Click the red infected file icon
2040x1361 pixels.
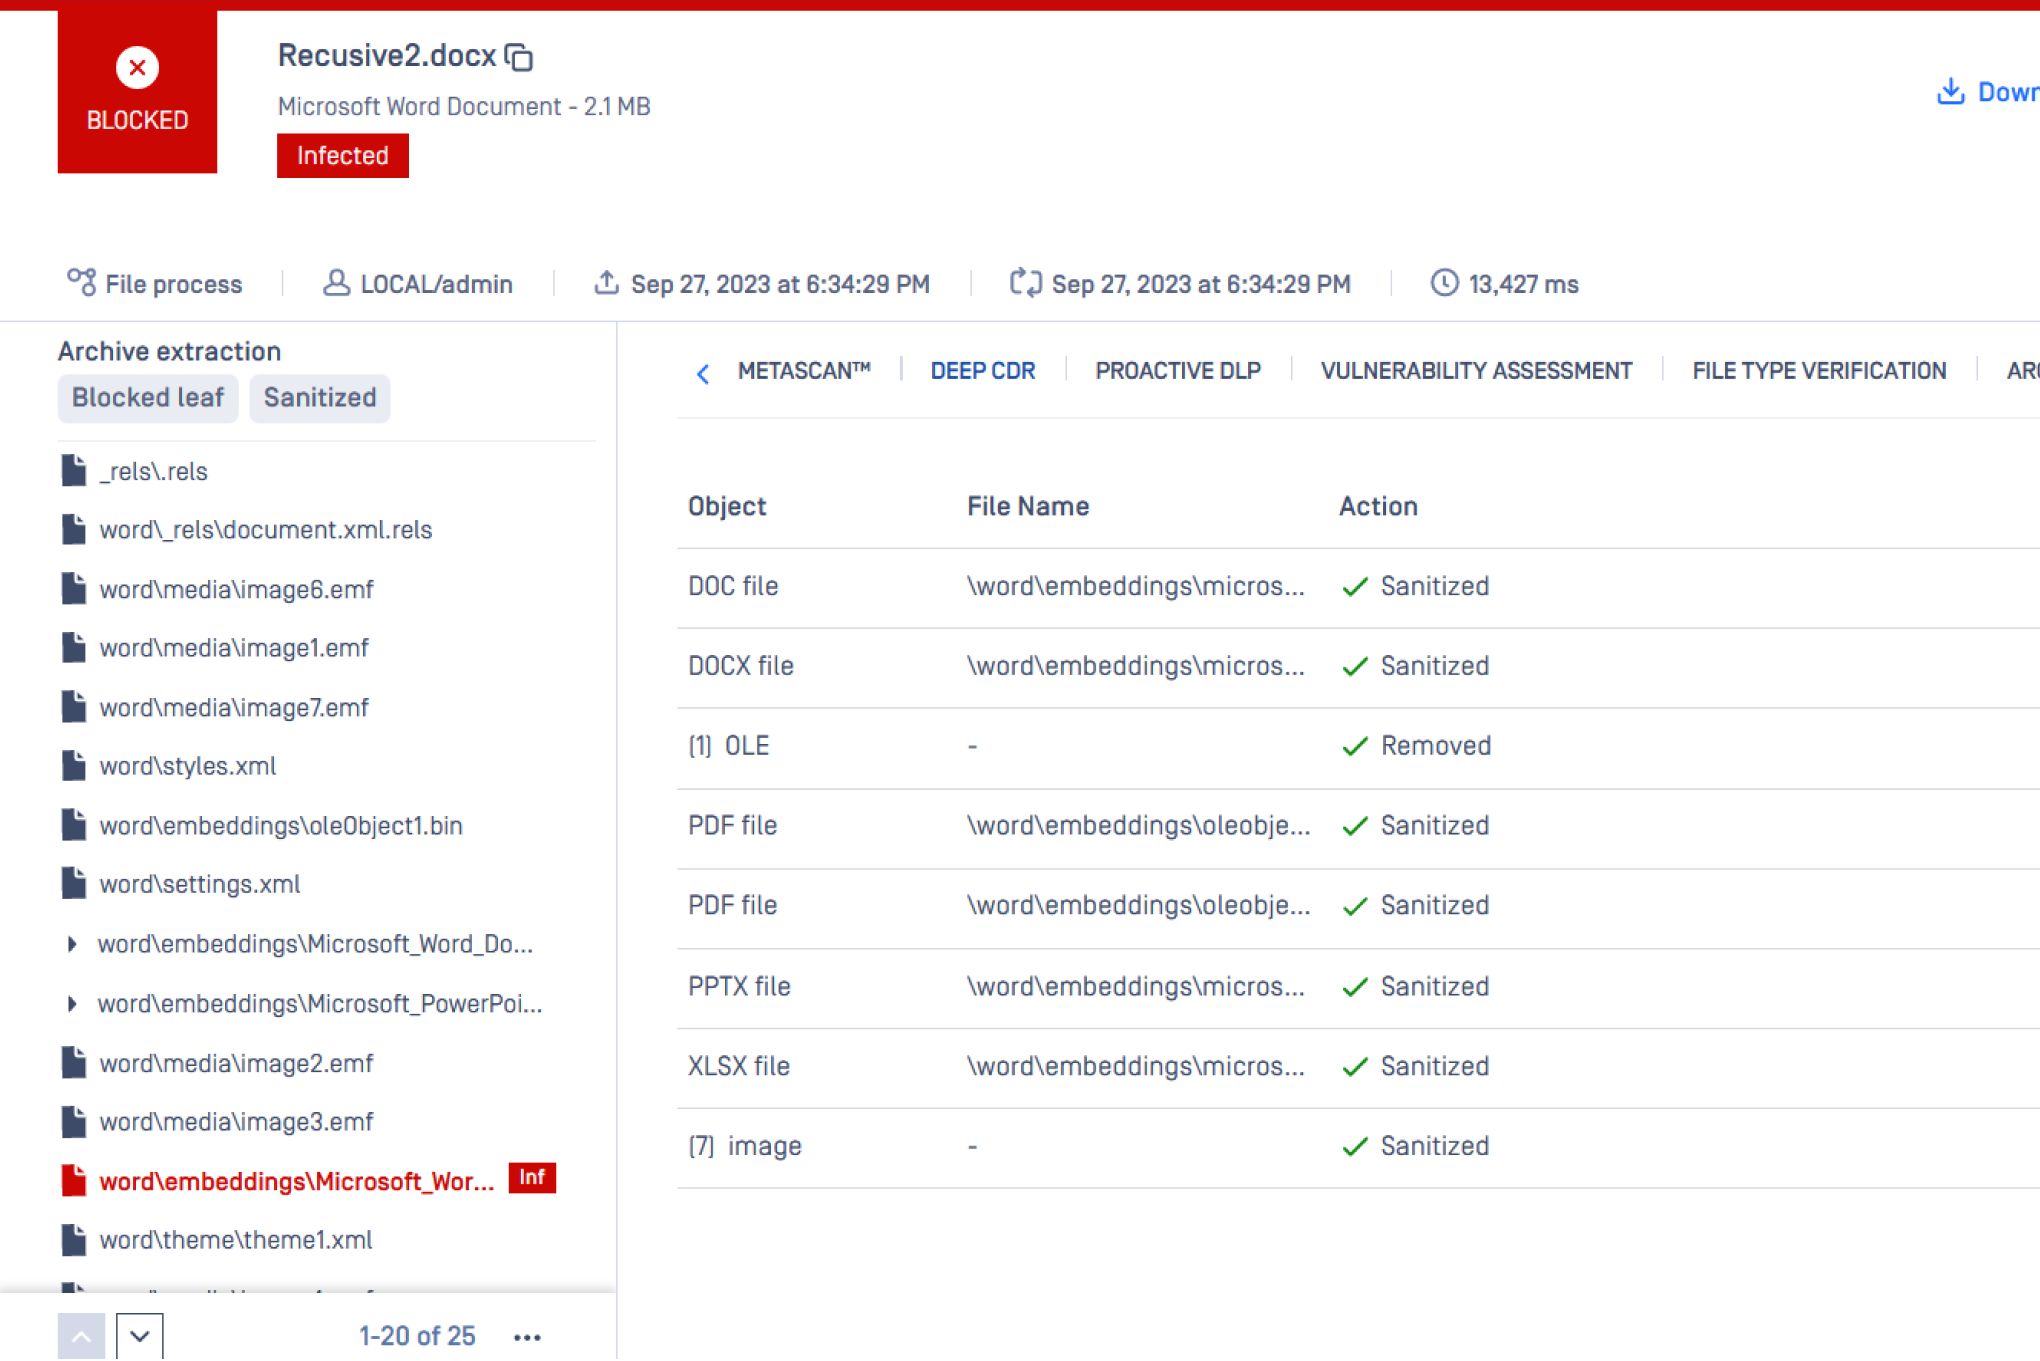[74, 1181]
